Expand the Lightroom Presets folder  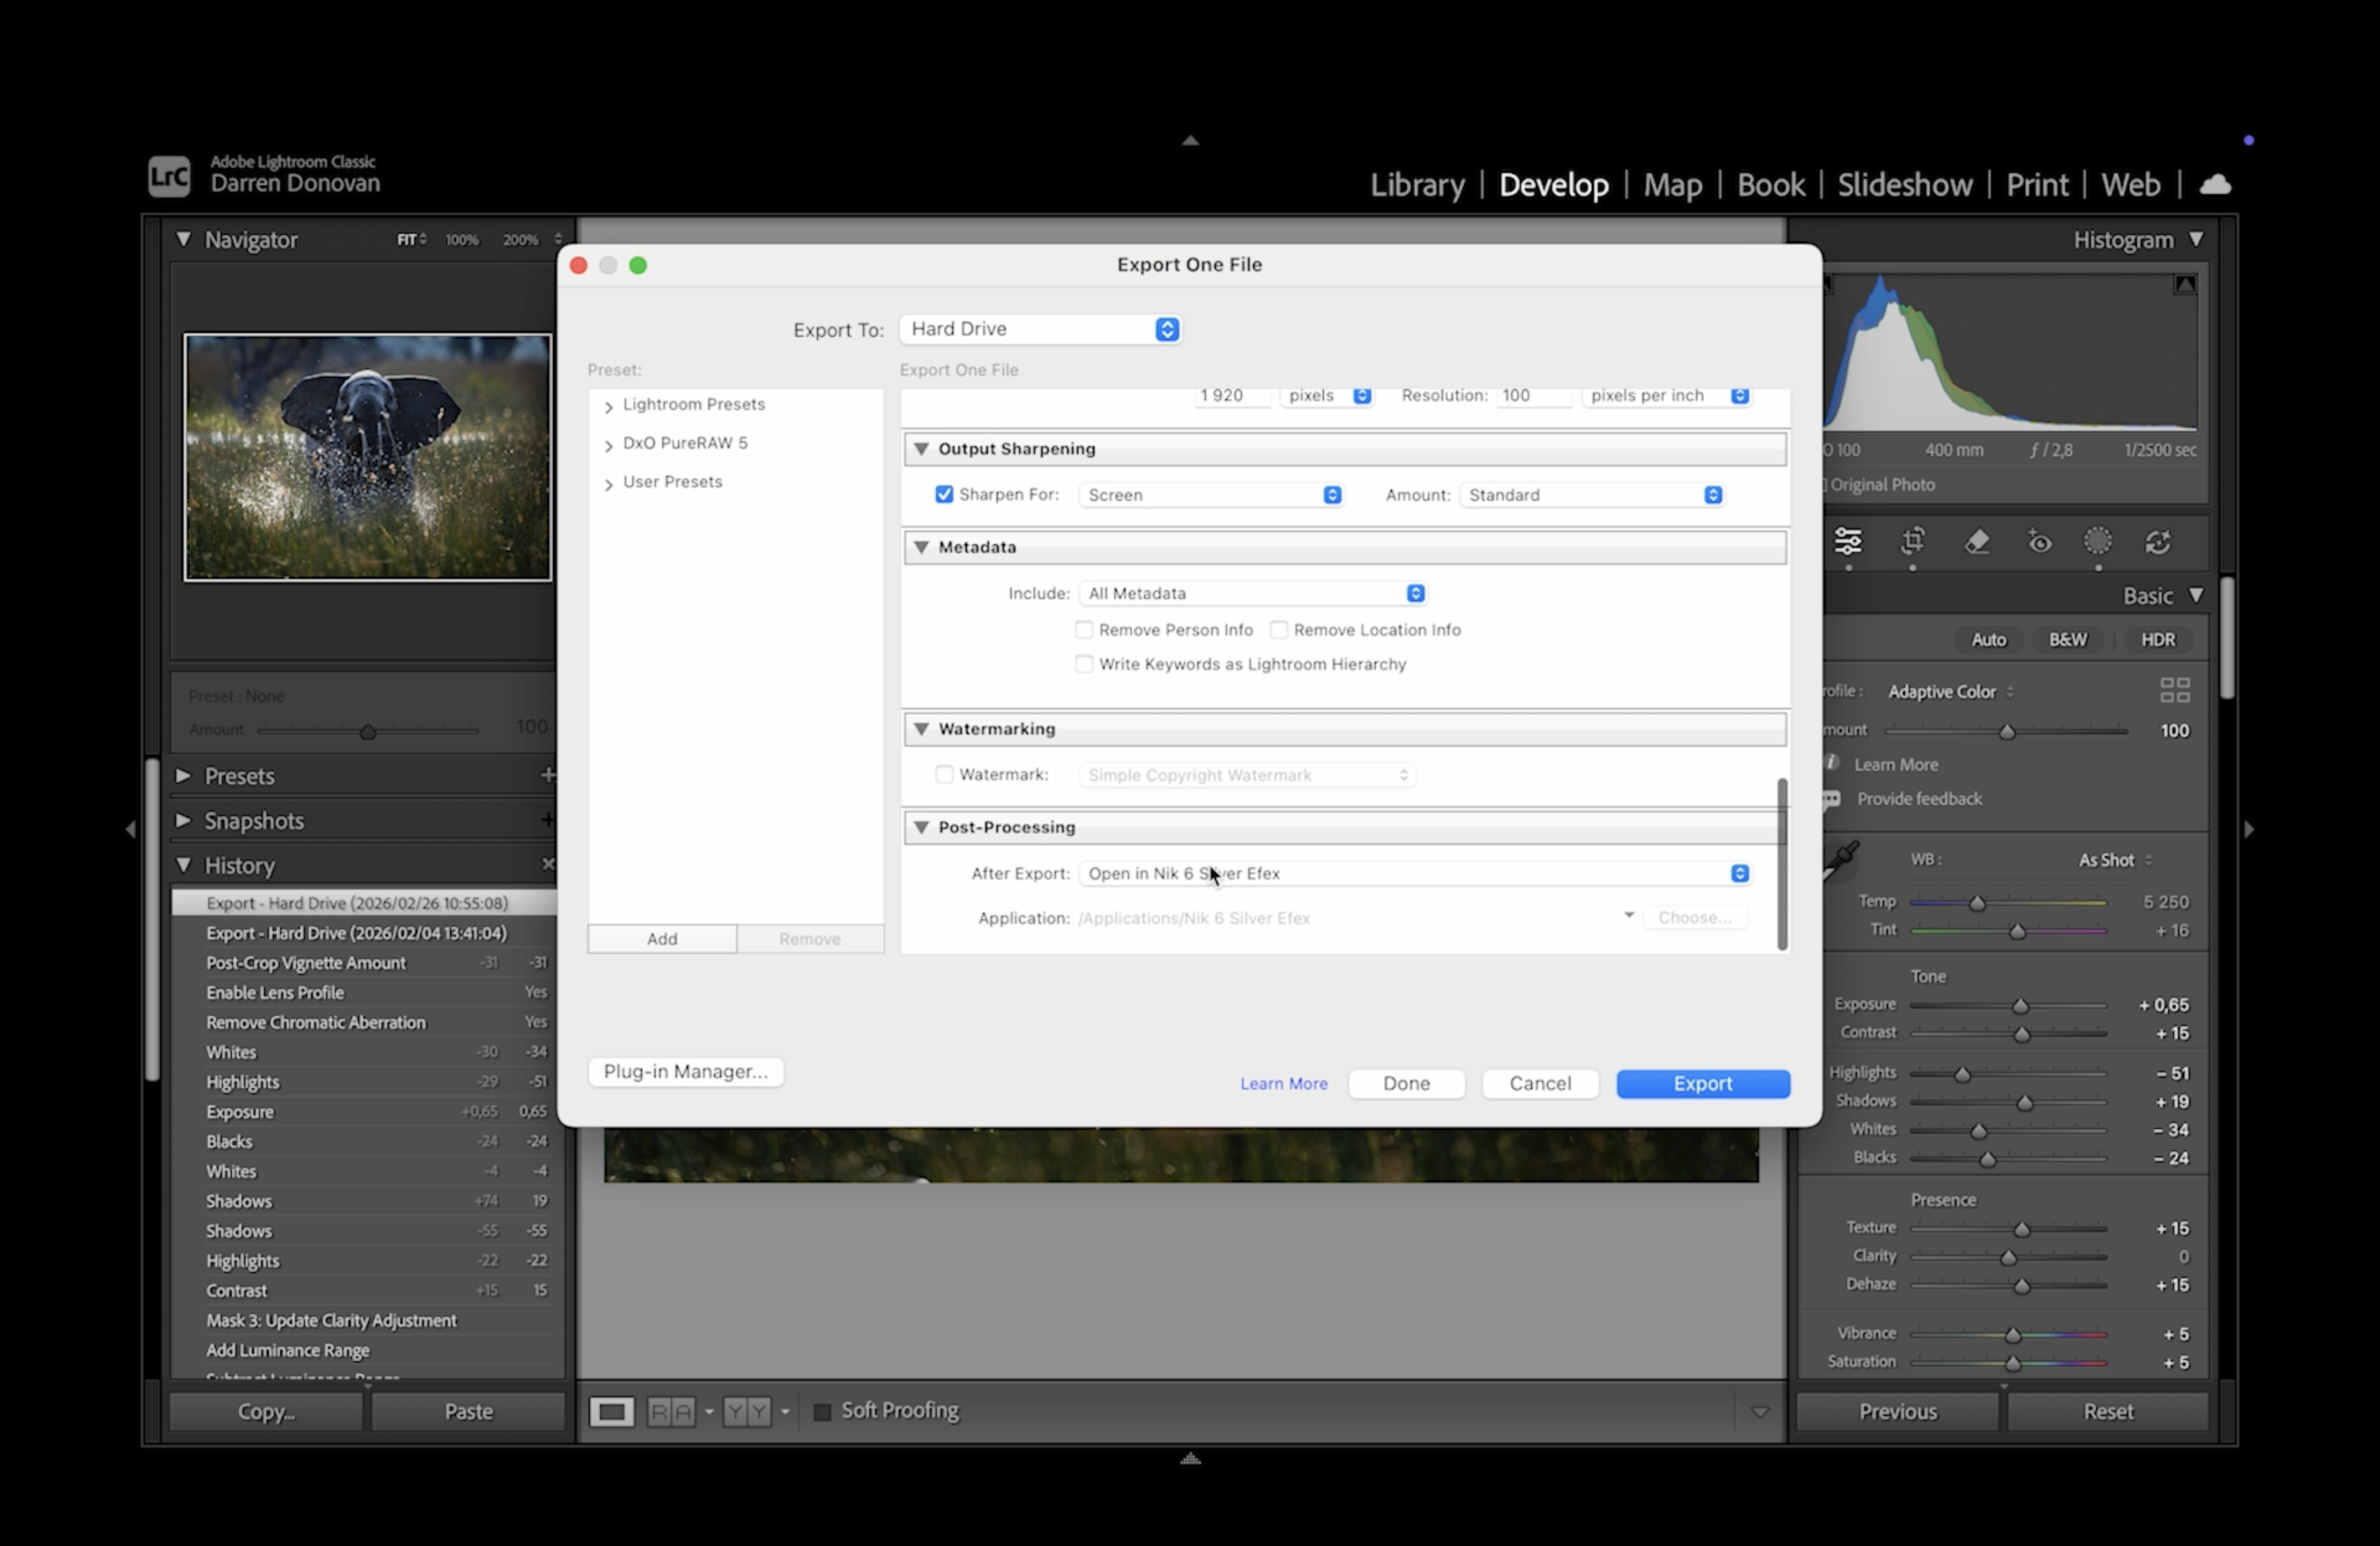pos(608,406)
